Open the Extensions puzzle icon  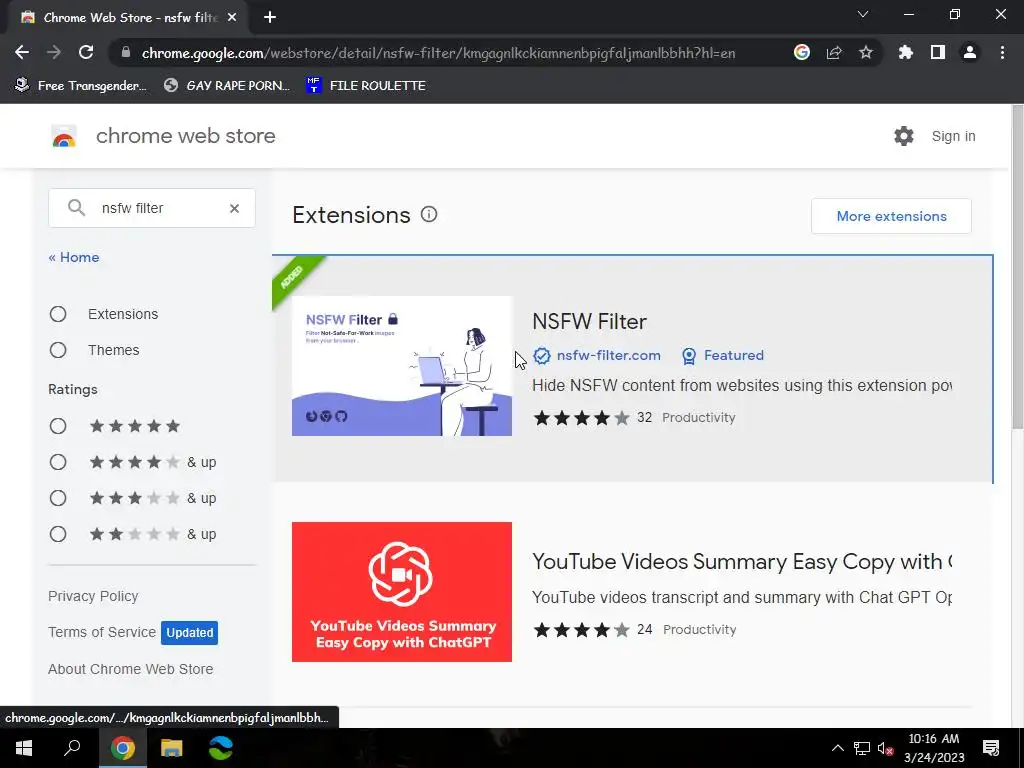(x=906, y=52)
